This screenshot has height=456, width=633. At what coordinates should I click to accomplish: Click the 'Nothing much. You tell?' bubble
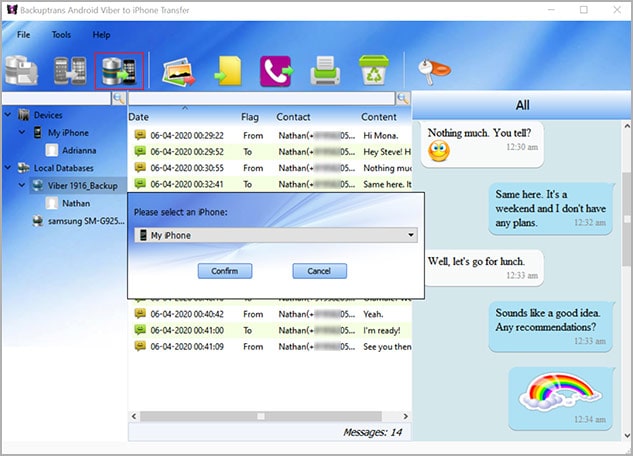[x=482, y=144]
